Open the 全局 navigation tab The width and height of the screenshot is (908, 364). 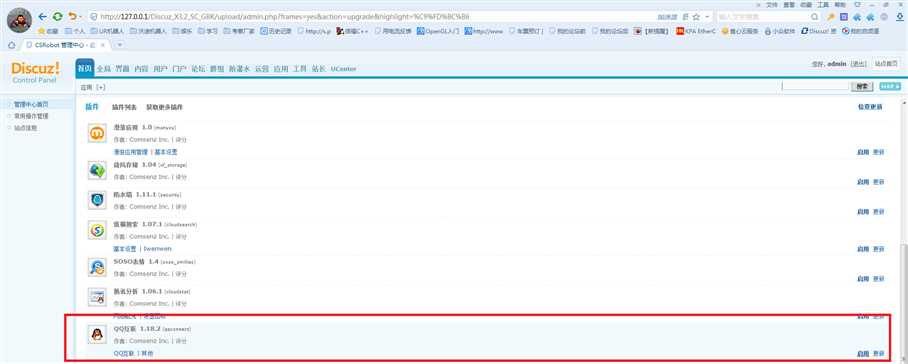pyautogui.click(x=103, y=68)
